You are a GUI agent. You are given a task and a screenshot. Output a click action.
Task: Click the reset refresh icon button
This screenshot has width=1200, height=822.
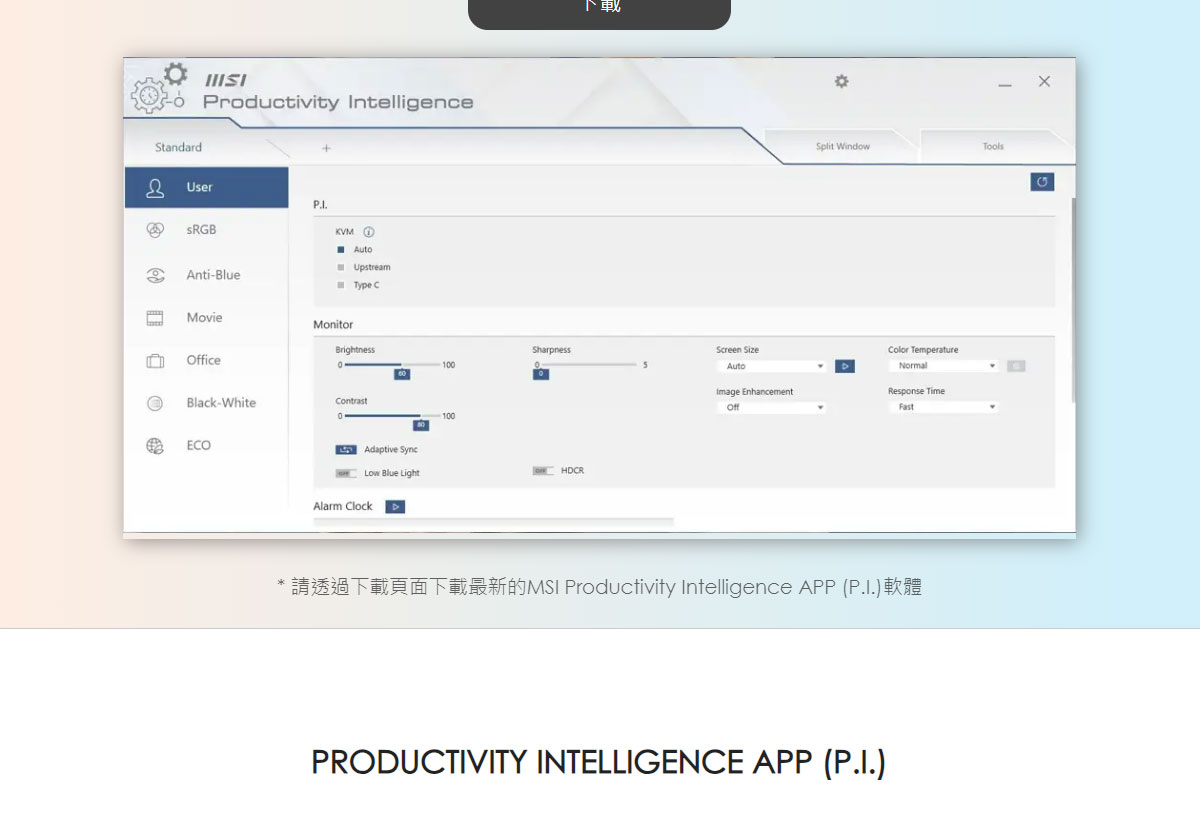pos(1042,182)
